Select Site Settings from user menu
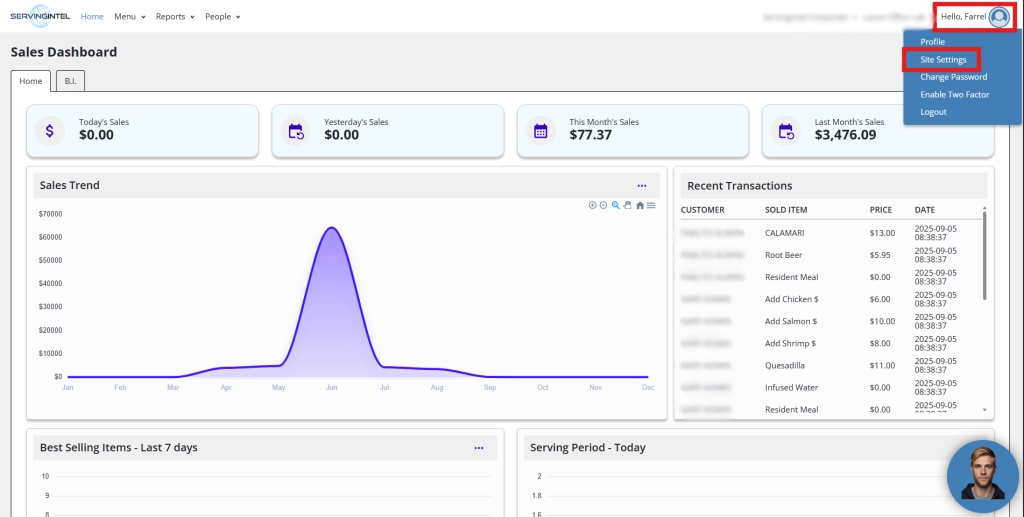Screen dimensions: 1024x517 tap(943, 60)
